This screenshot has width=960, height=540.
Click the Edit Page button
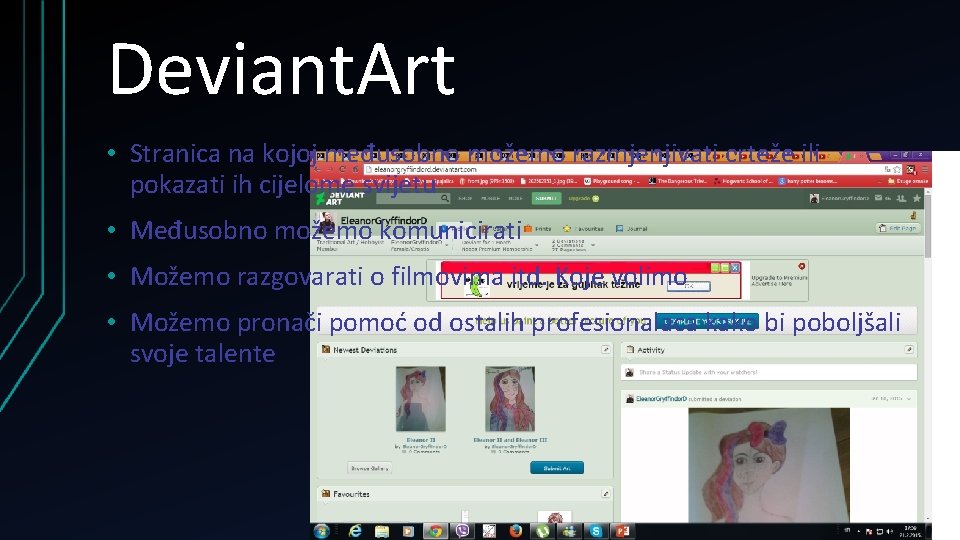898,228
